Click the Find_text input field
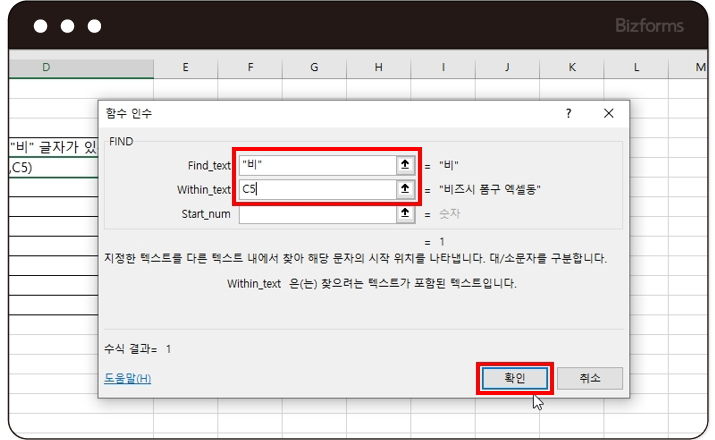This screenshot has height=440, width=715. (316, 165)
